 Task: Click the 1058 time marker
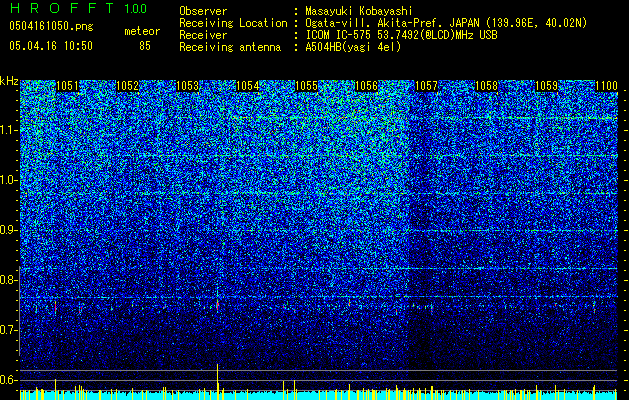tap(486, 86)
